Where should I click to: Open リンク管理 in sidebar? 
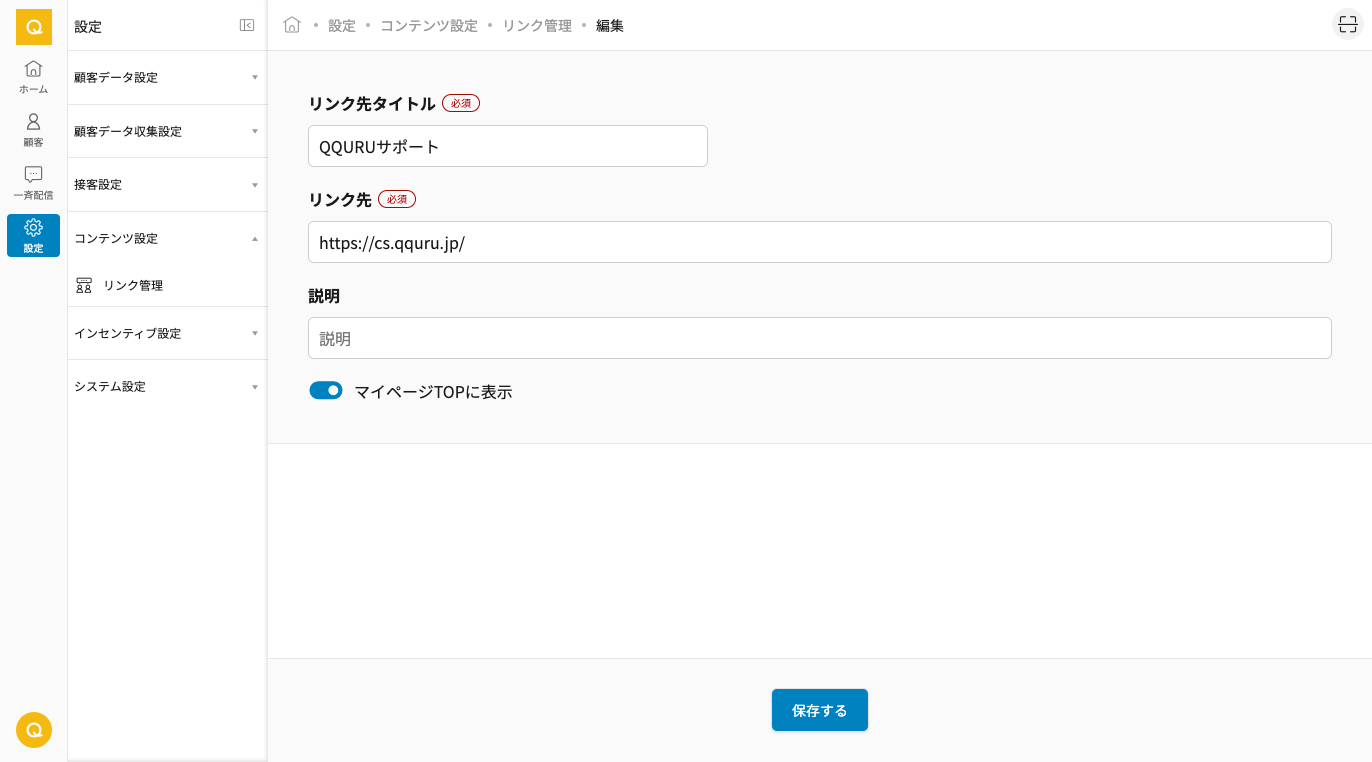(133, 286)
